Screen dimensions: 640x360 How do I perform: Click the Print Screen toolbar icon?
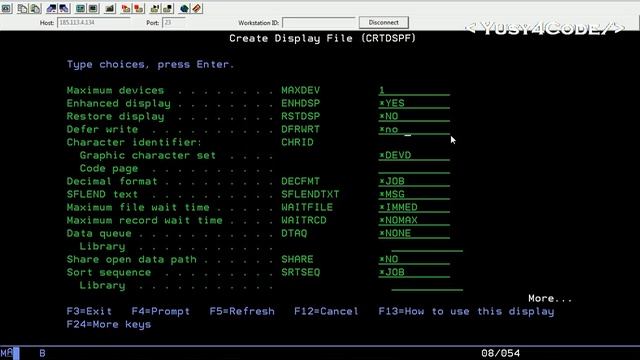tap(6, 8)
